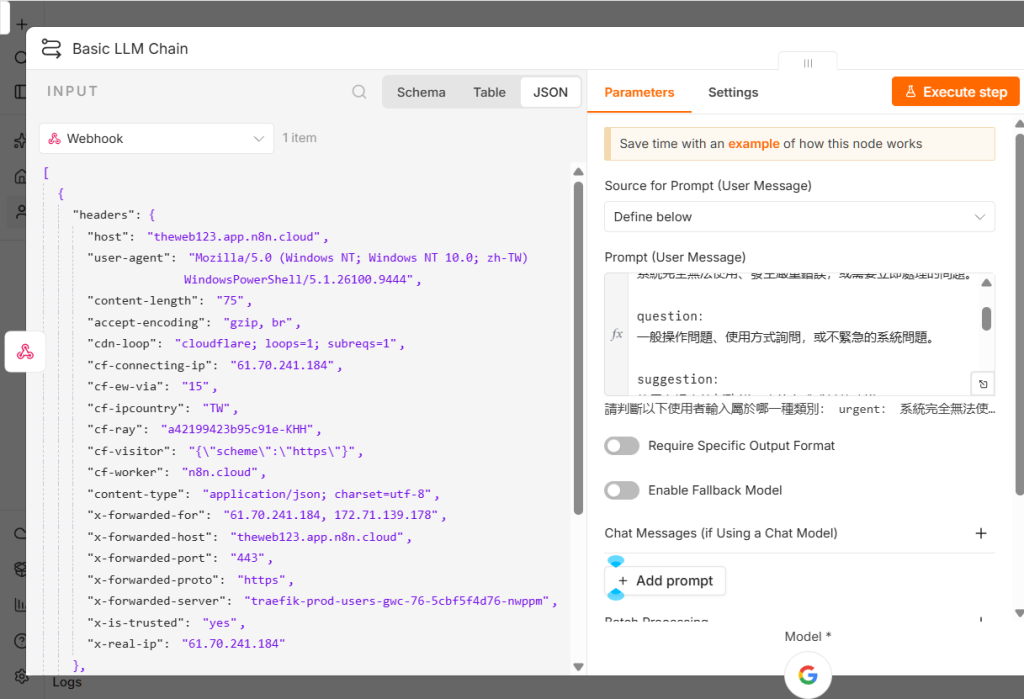
Task: Click the x-real-ip value "61.70.241.184"
Action: click(234, 644)
